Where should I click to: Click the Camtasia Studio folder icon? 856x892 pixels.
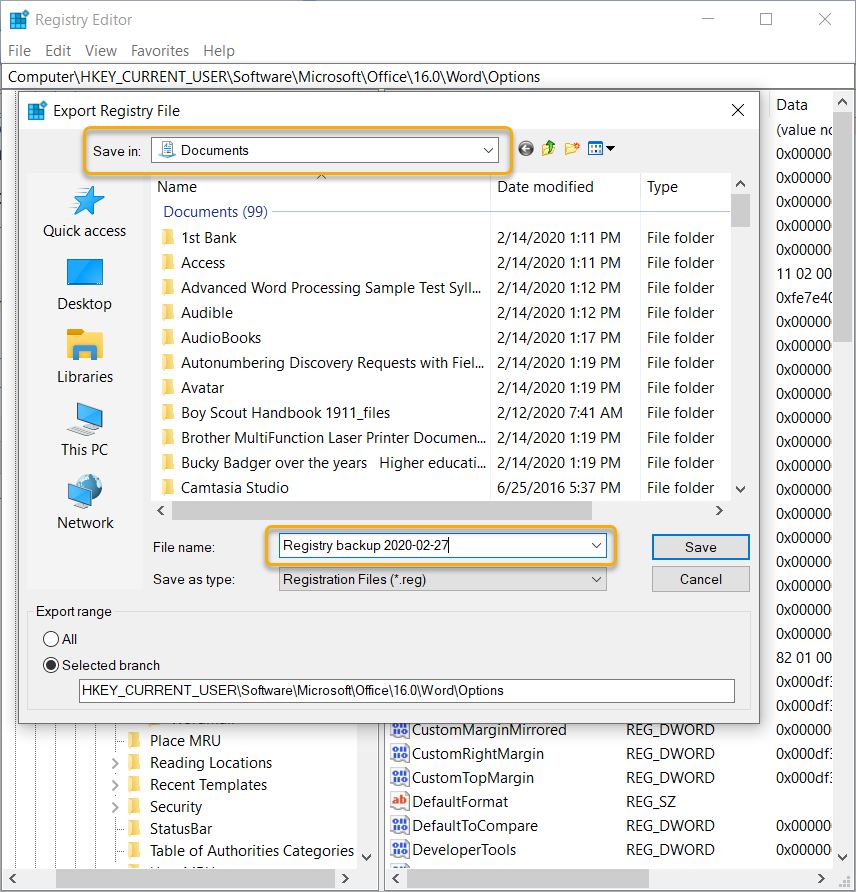point(168,488)
